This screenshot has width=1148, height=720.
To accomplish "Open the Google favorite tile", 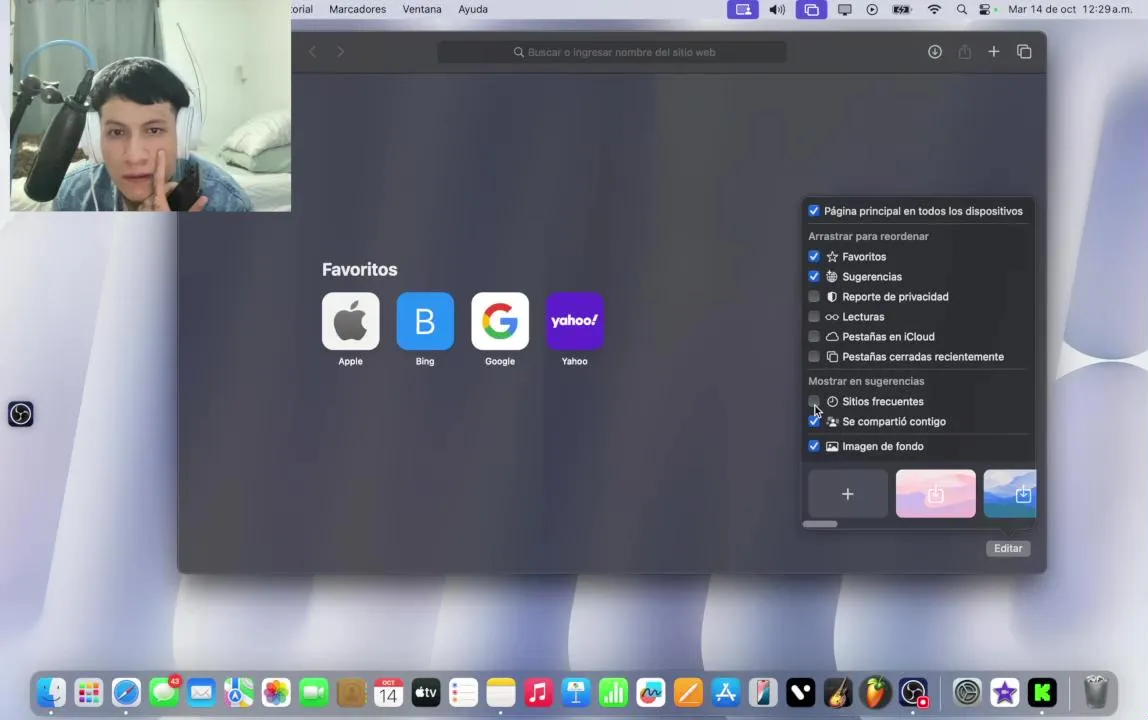I will [x=500, y=321].
